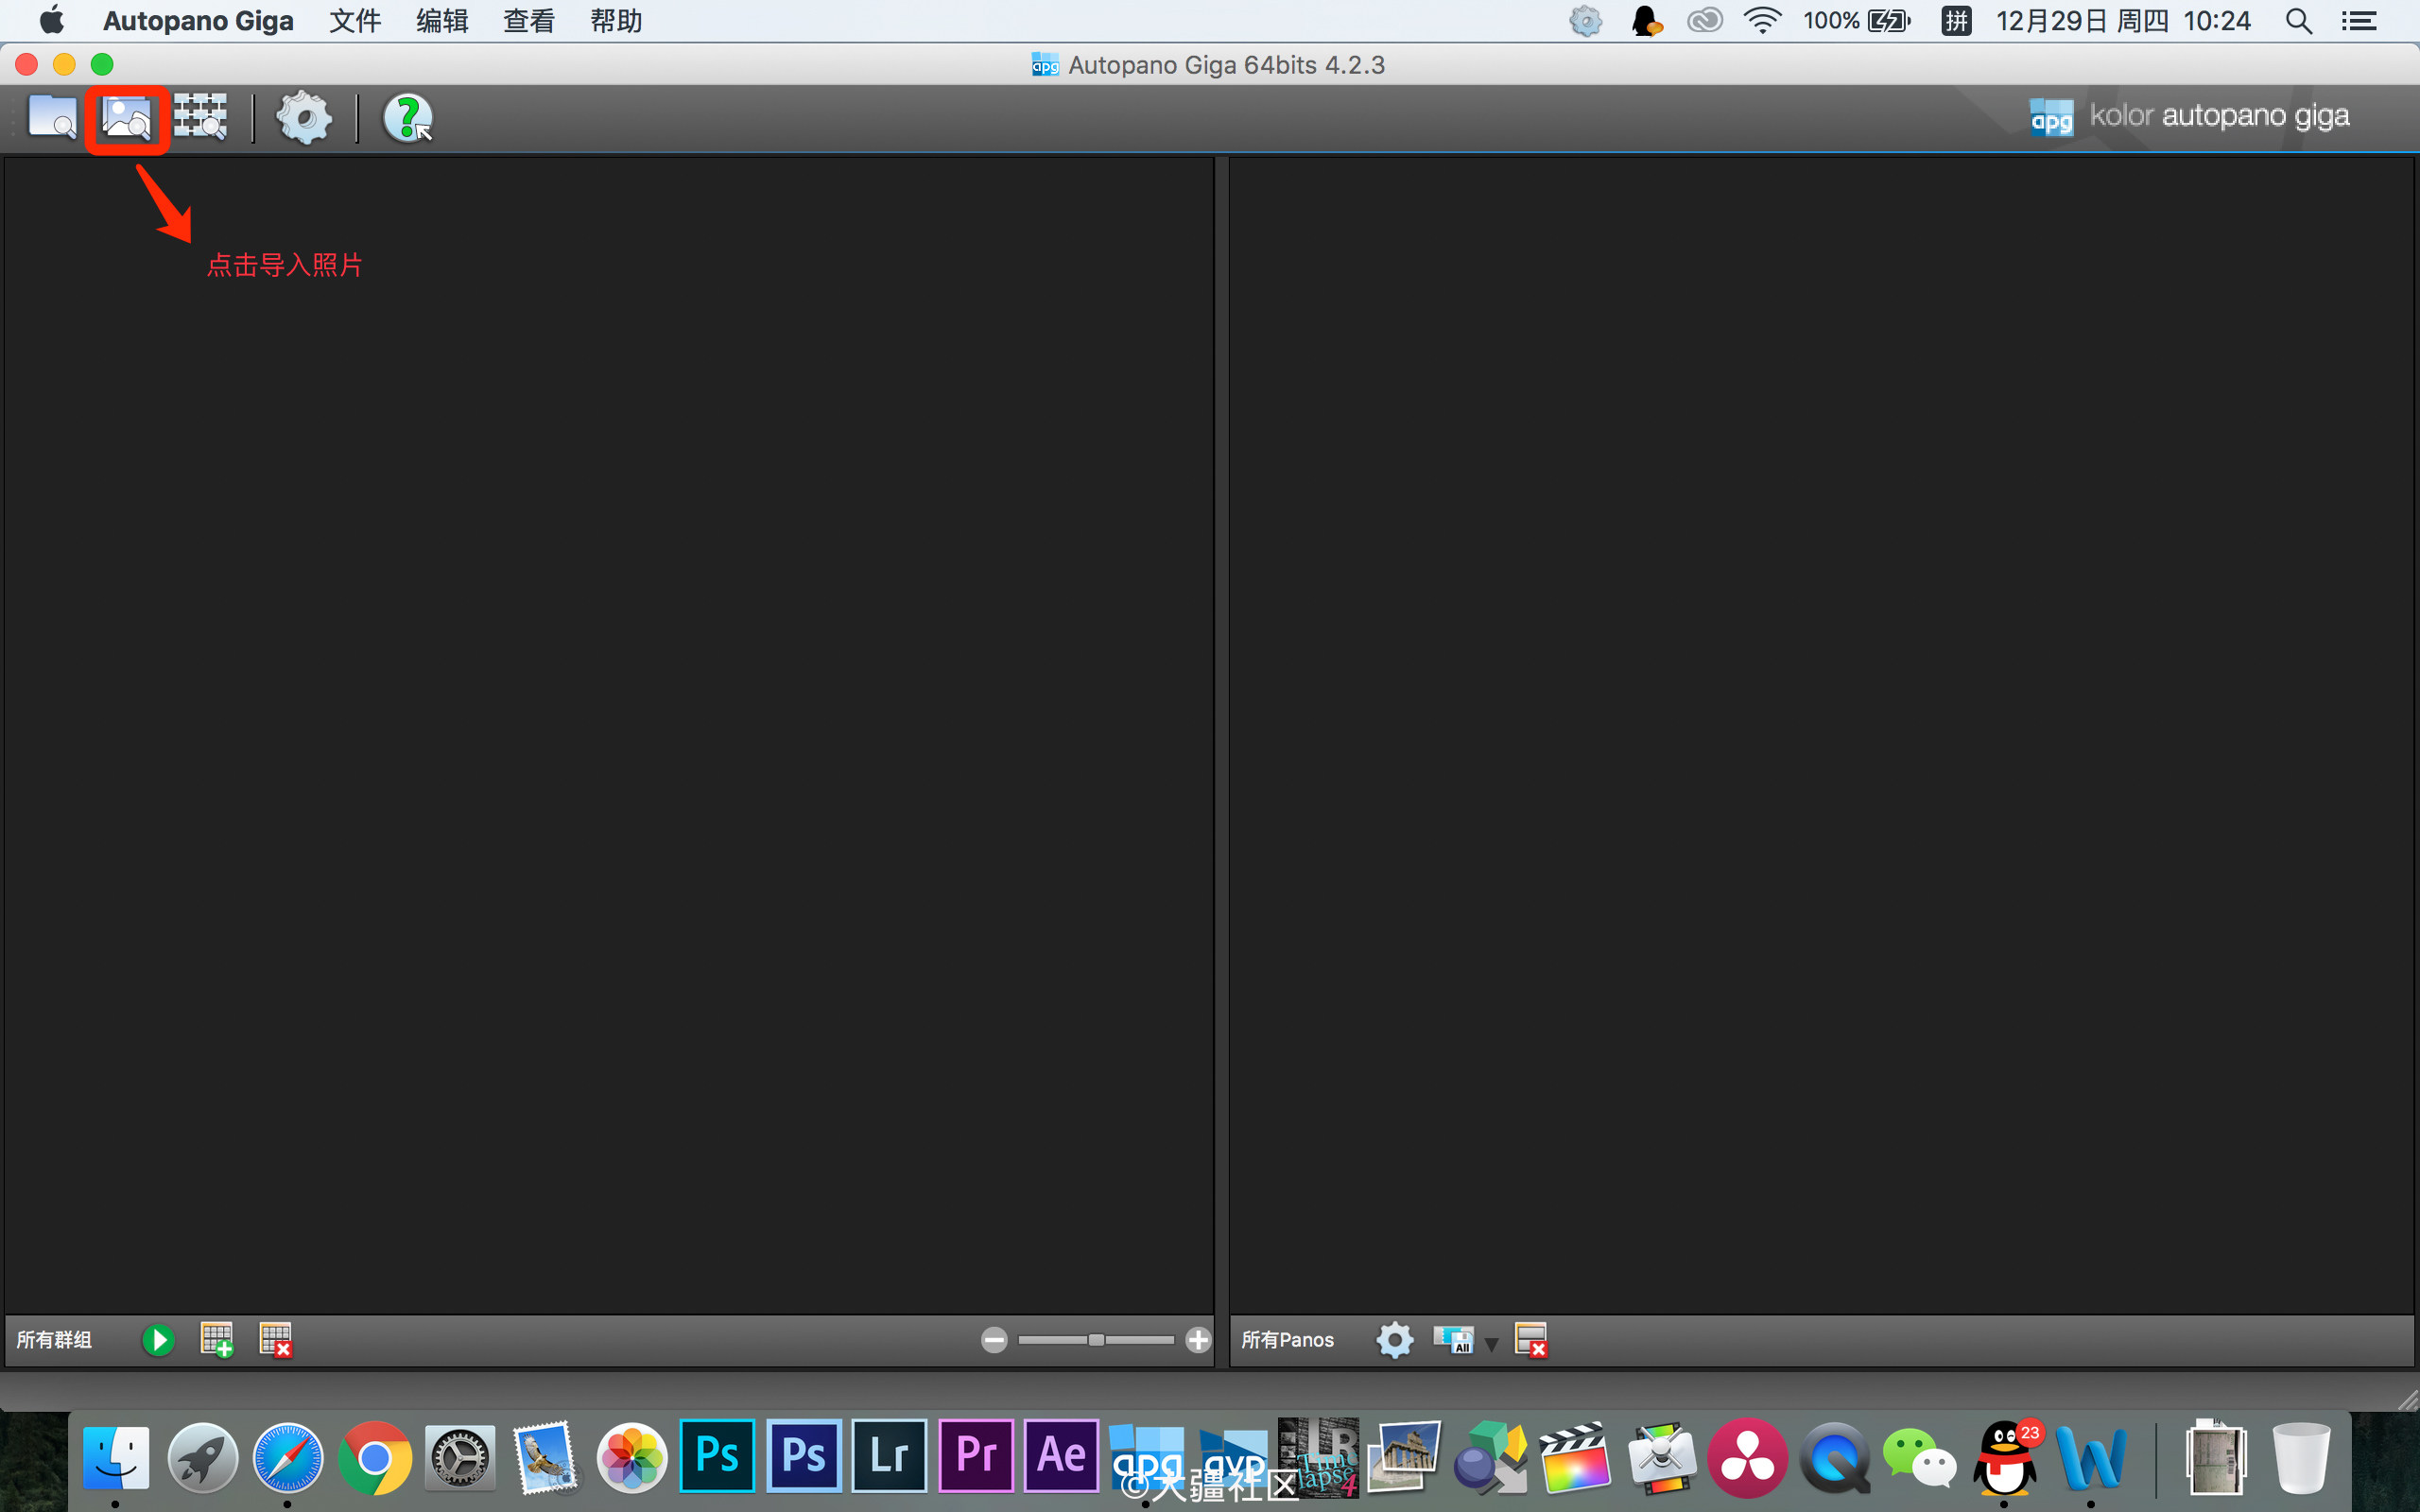The width and height of the screenshot is (2420, 1512).
Task: Open the Mail stamp icon in Dock
Action: coord(546,1457)
